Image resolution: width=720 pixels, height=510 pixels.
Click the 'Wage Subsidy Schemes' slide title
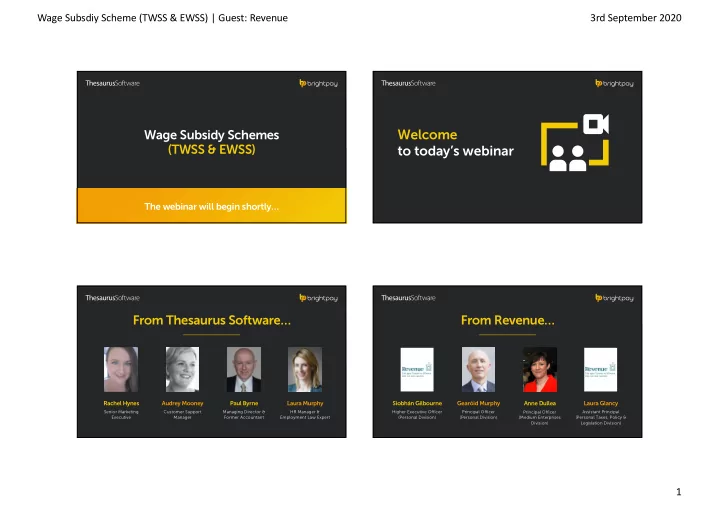[212, 135]
